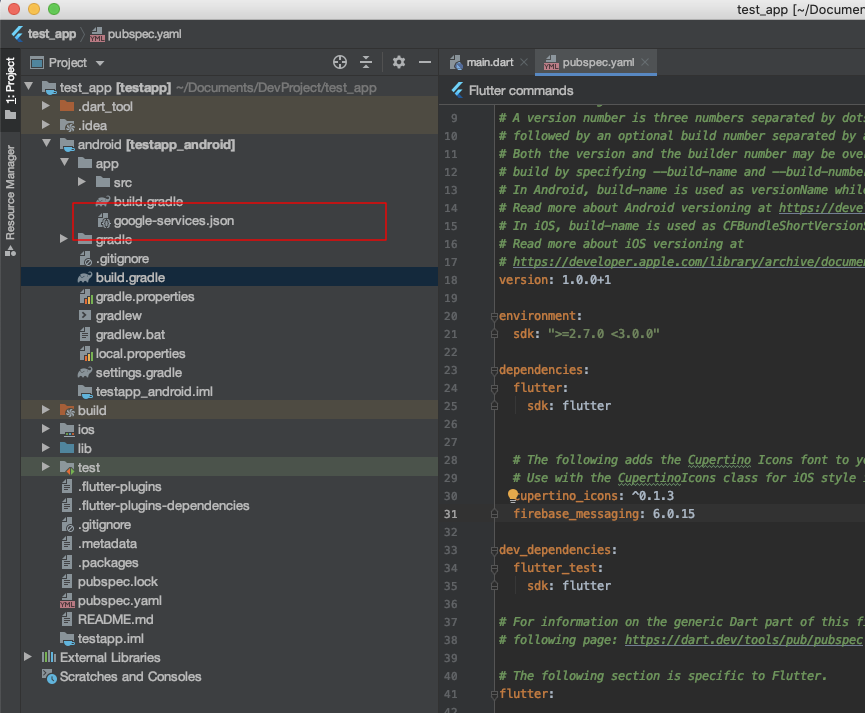This screenshot has height=713, width=865.
Task: Click the google-services.json file icon
Action: click(x=104, y=221)
